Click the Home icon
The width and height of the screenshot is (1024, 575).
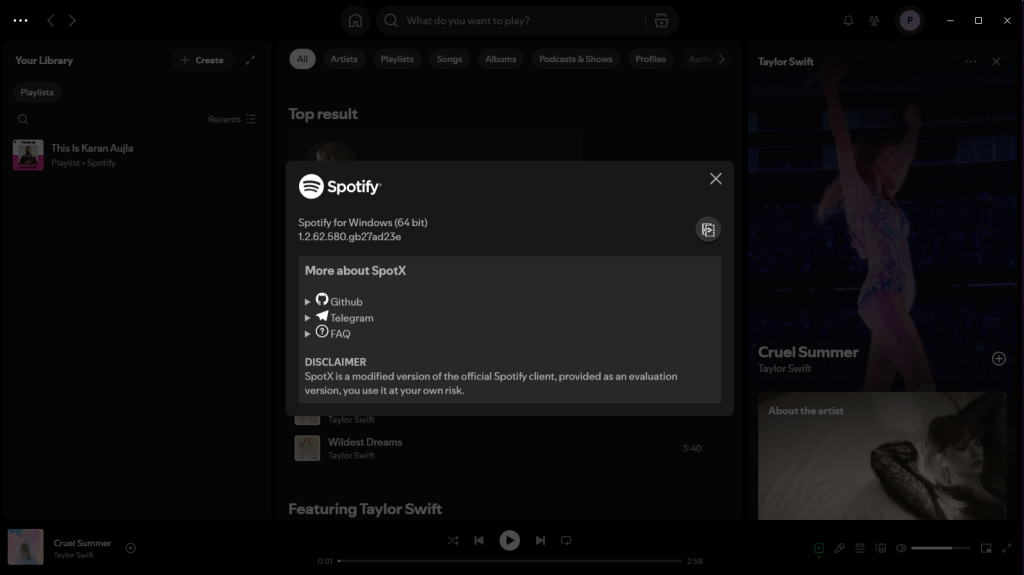tap(354, 21)
